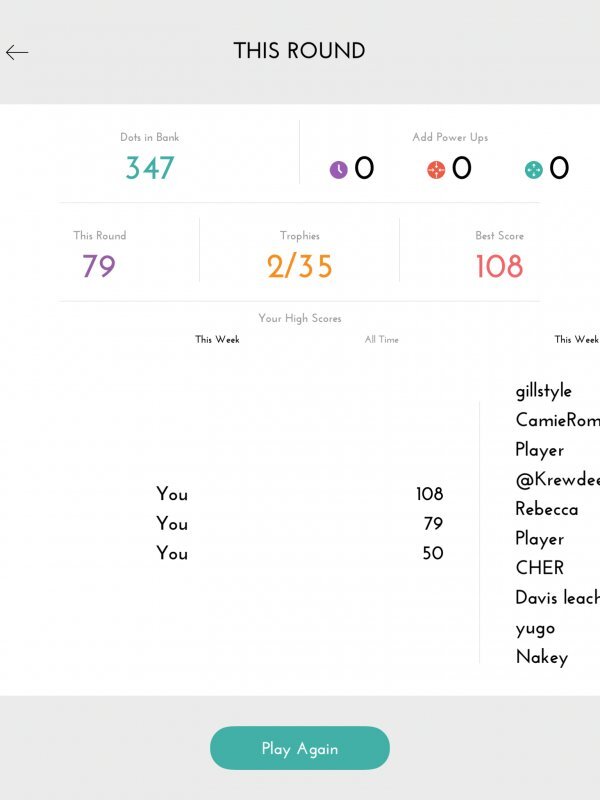Add the teal expand power-up
This screenshot has height=800, width=600.
(534, 170)
